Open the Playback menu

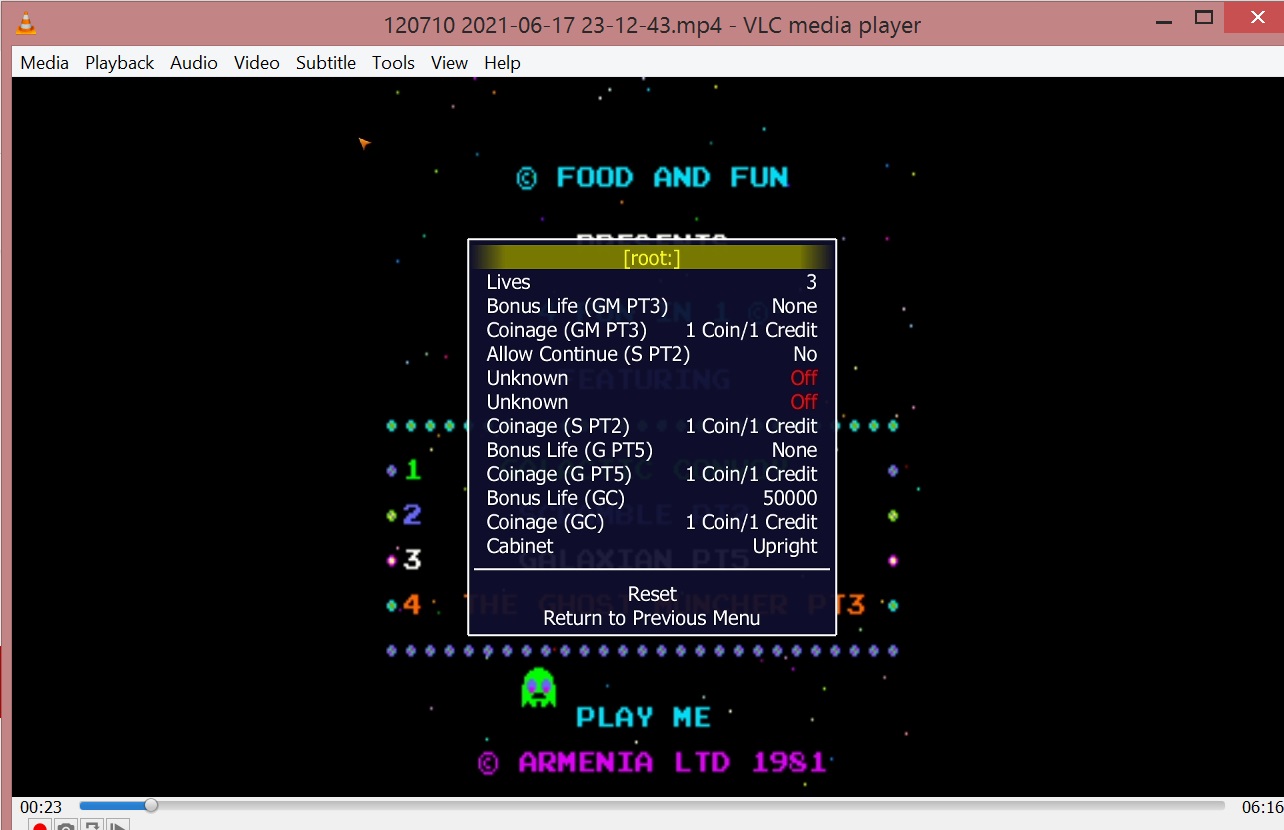119,62
